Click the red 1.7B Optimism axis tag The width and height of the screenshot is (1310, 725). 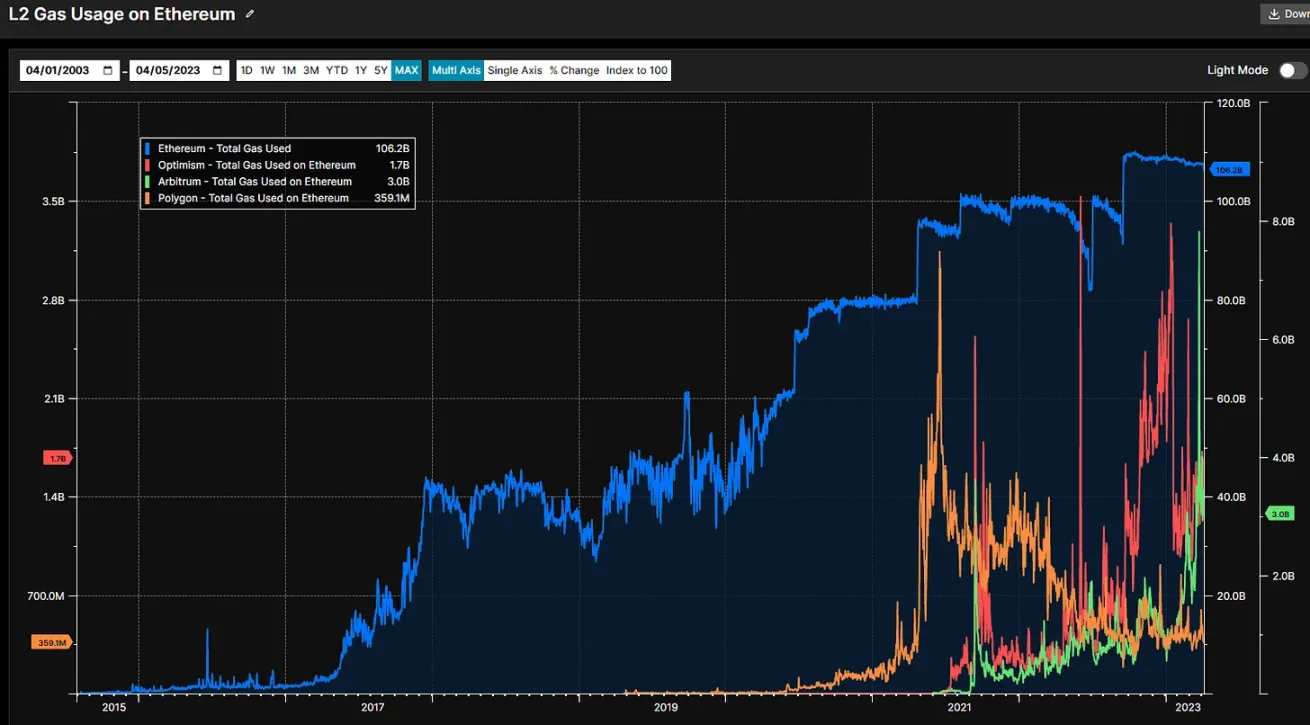pyautogui.click(x=57, y=458)
